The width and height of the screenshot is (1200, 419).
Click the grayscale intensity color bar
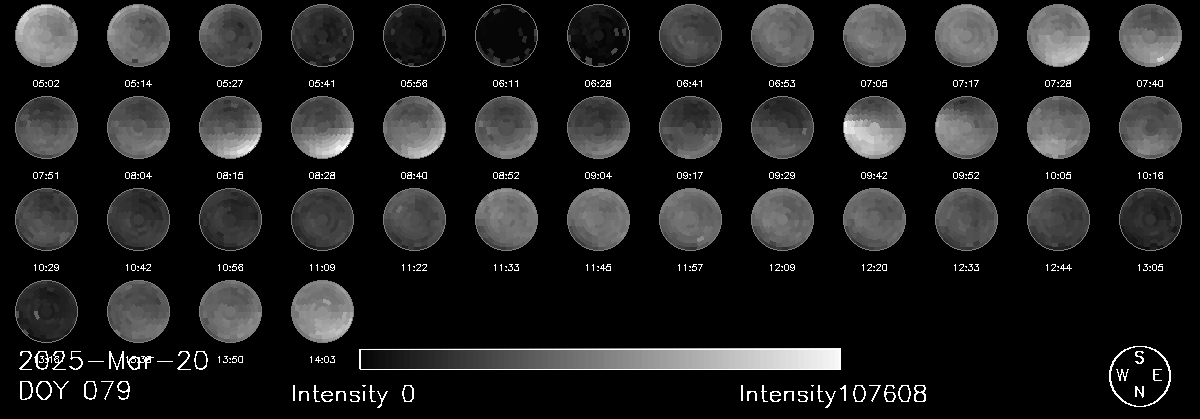pyautogui.click(x=599, y=359)
